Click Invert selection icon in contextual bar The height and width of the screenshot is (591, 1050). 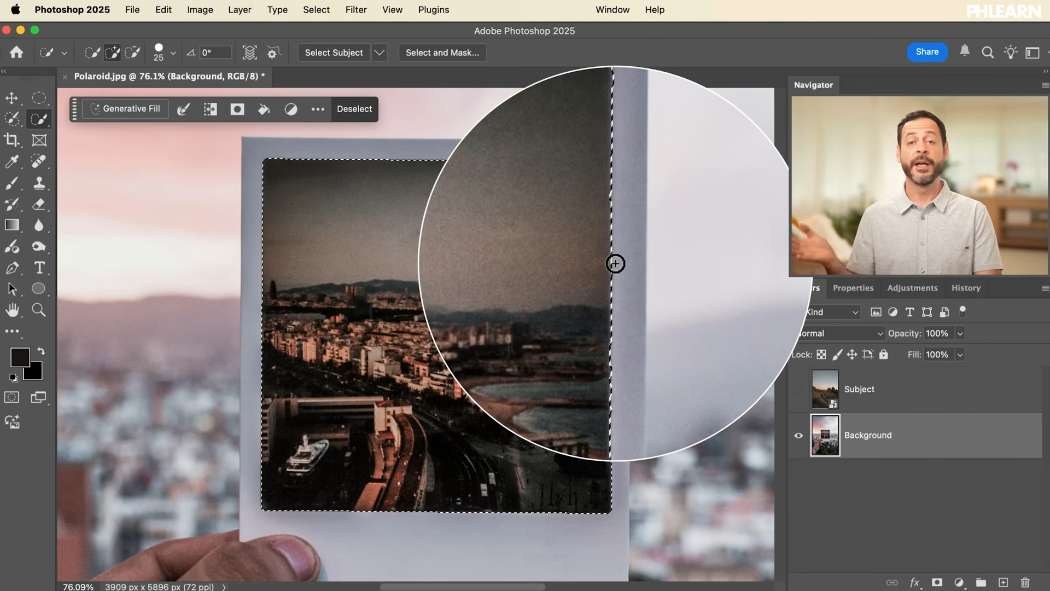(210, 109)
